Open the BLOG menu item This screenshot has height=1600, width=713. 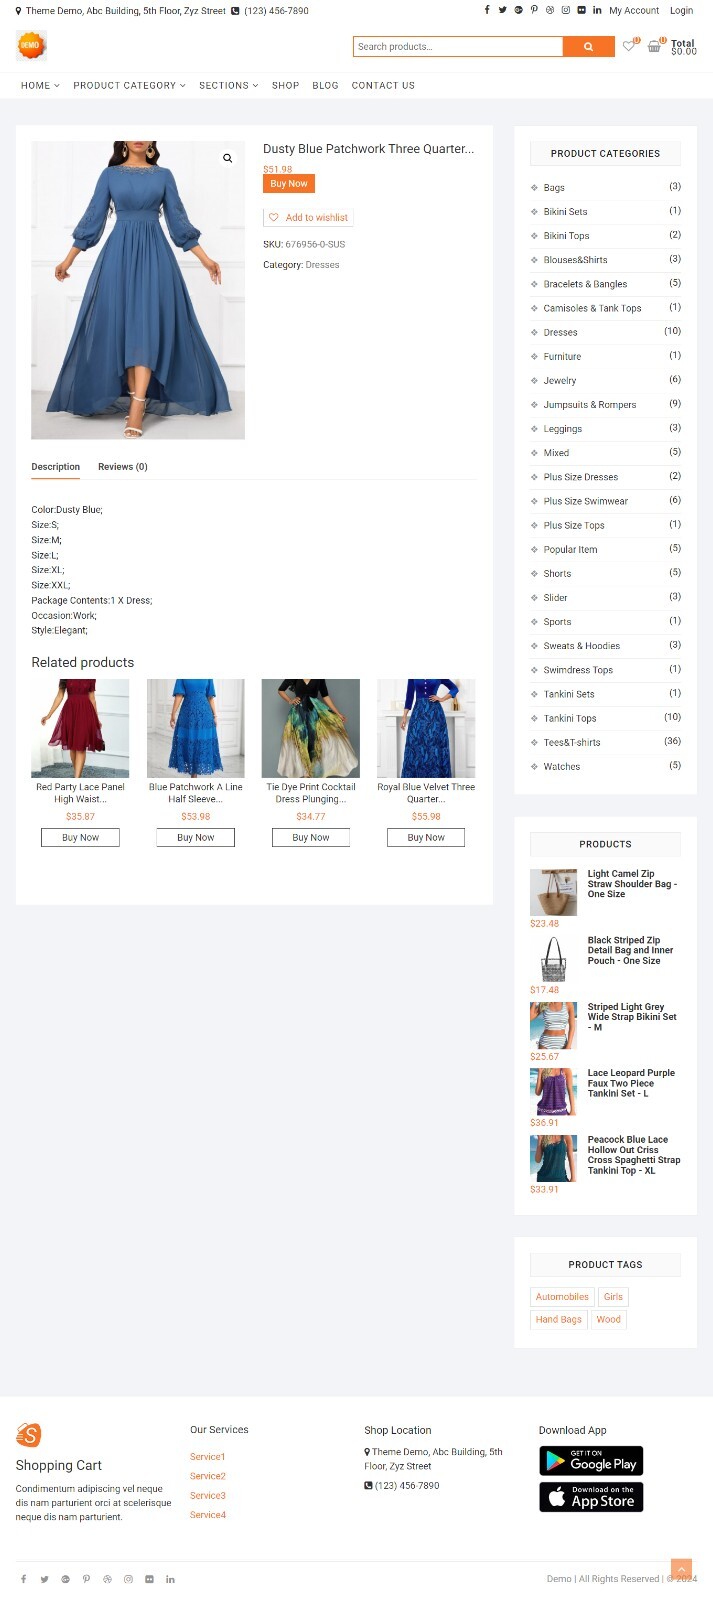325,85
